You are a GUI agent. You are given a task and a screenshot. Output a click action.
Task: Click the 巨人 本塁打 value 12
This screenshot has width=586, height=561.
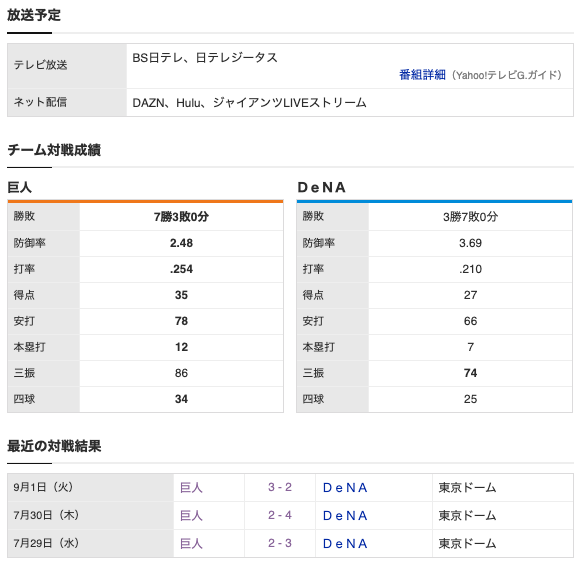point(181,347)
